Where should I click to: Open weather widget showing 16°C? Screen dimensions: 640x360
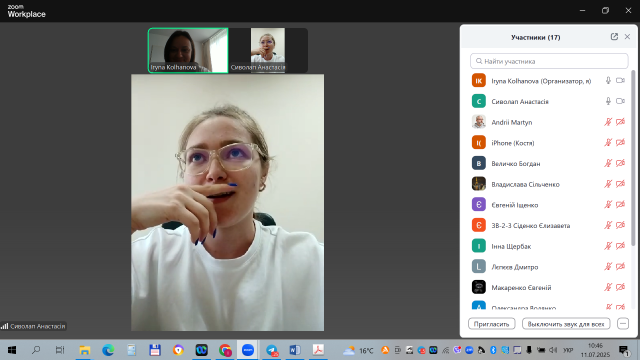pyautogui.click(x=358, y=350)
